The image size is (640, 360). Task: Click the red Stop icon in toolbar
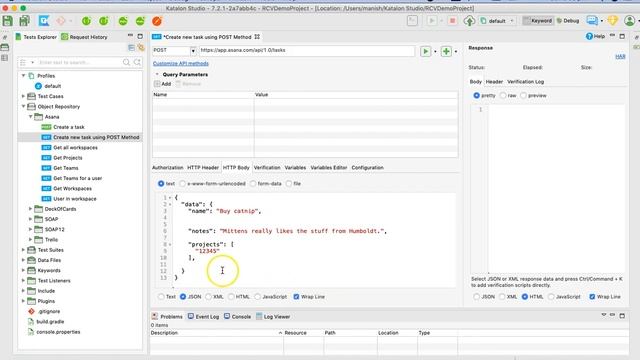[x=452, y=20]
